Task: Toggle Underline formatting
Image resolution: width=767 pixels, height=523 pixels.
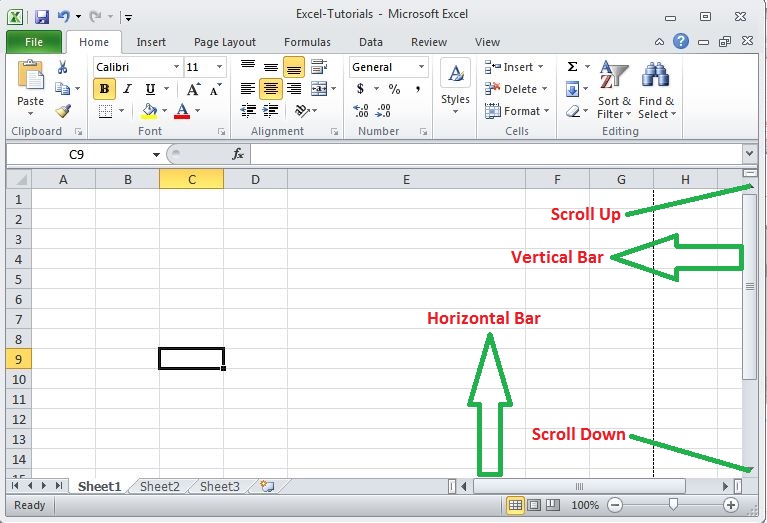Action: coord(151,89)
